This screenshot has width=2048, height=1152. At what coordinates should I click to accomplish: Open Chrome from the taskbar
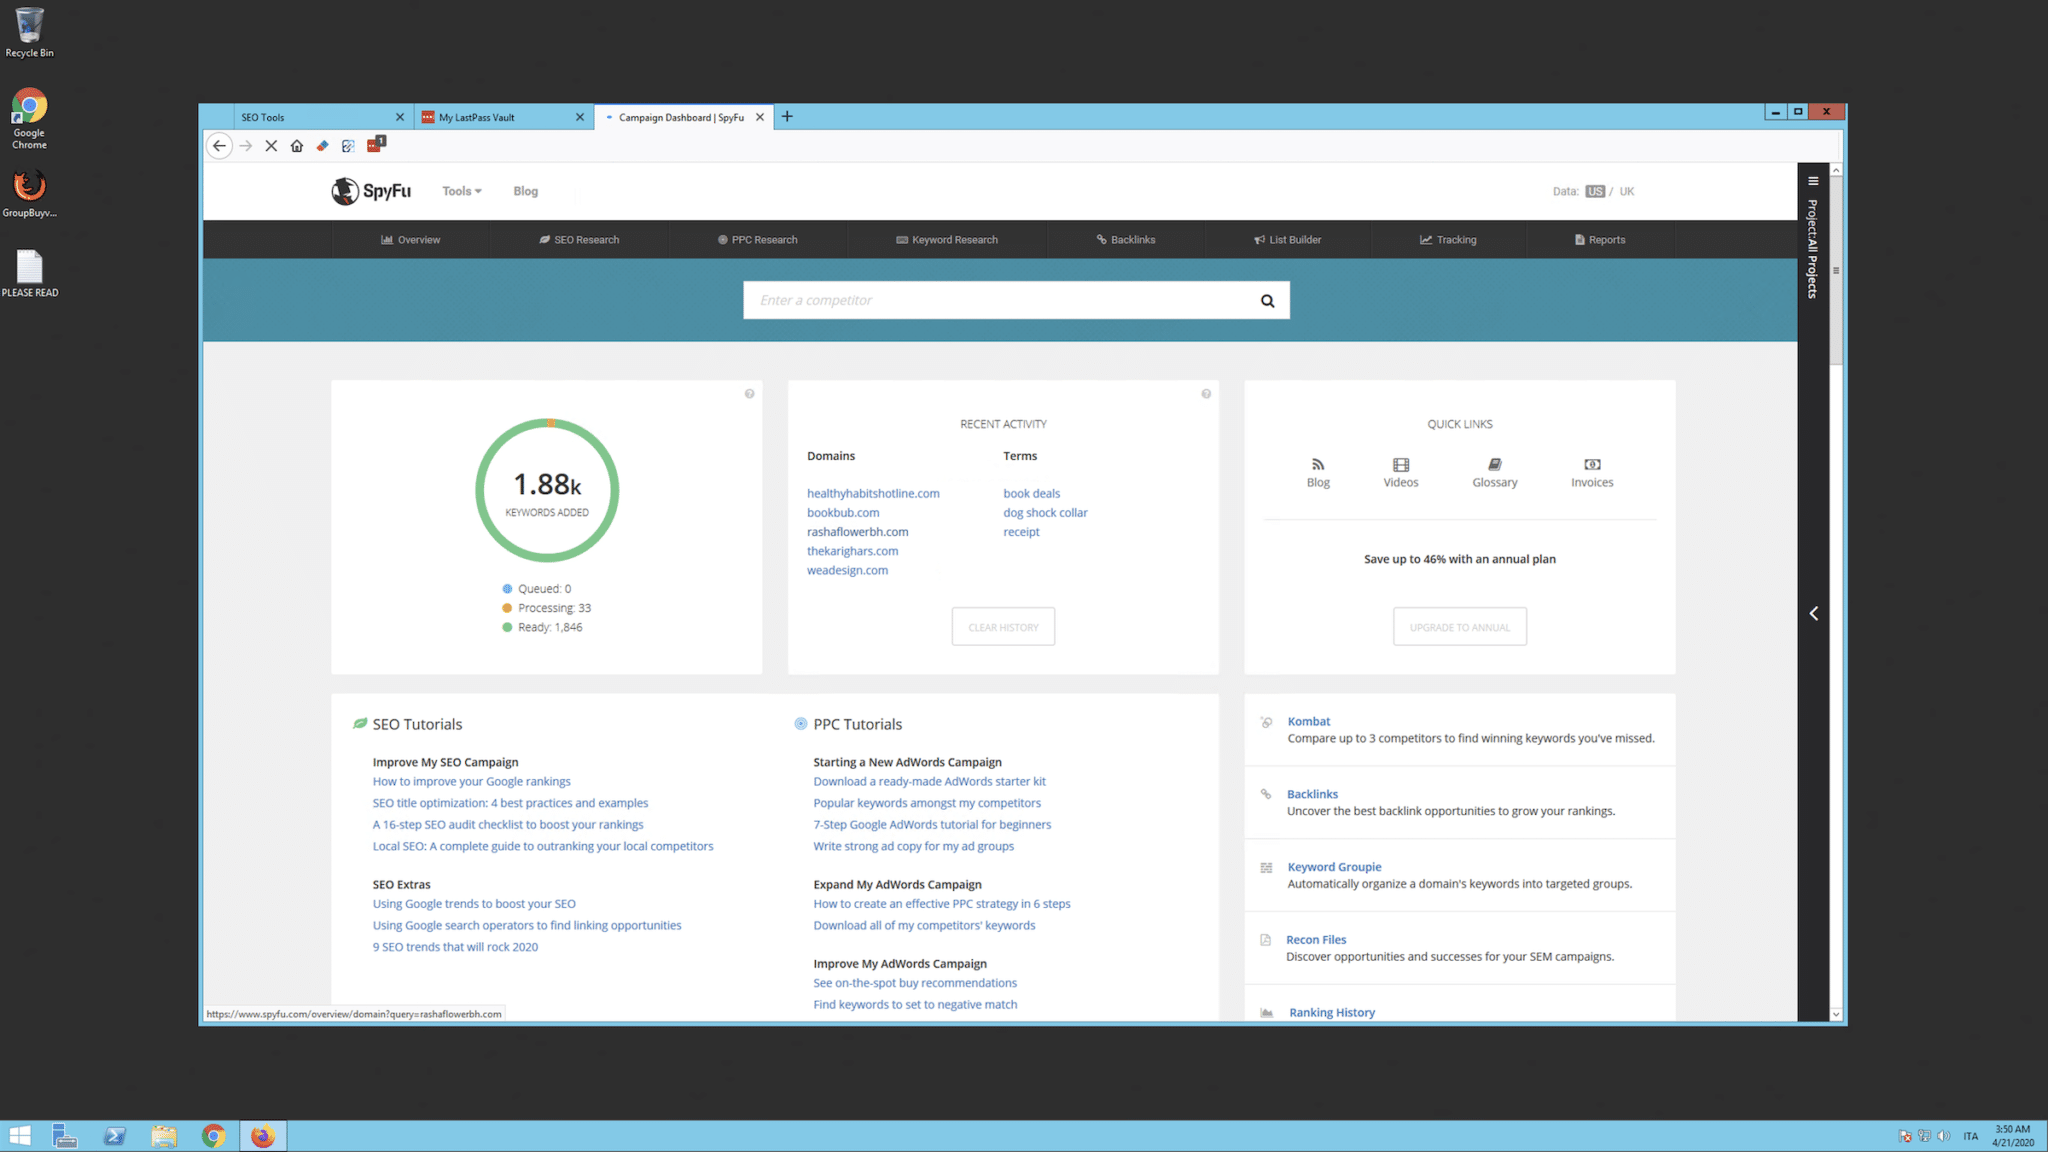213,1136
